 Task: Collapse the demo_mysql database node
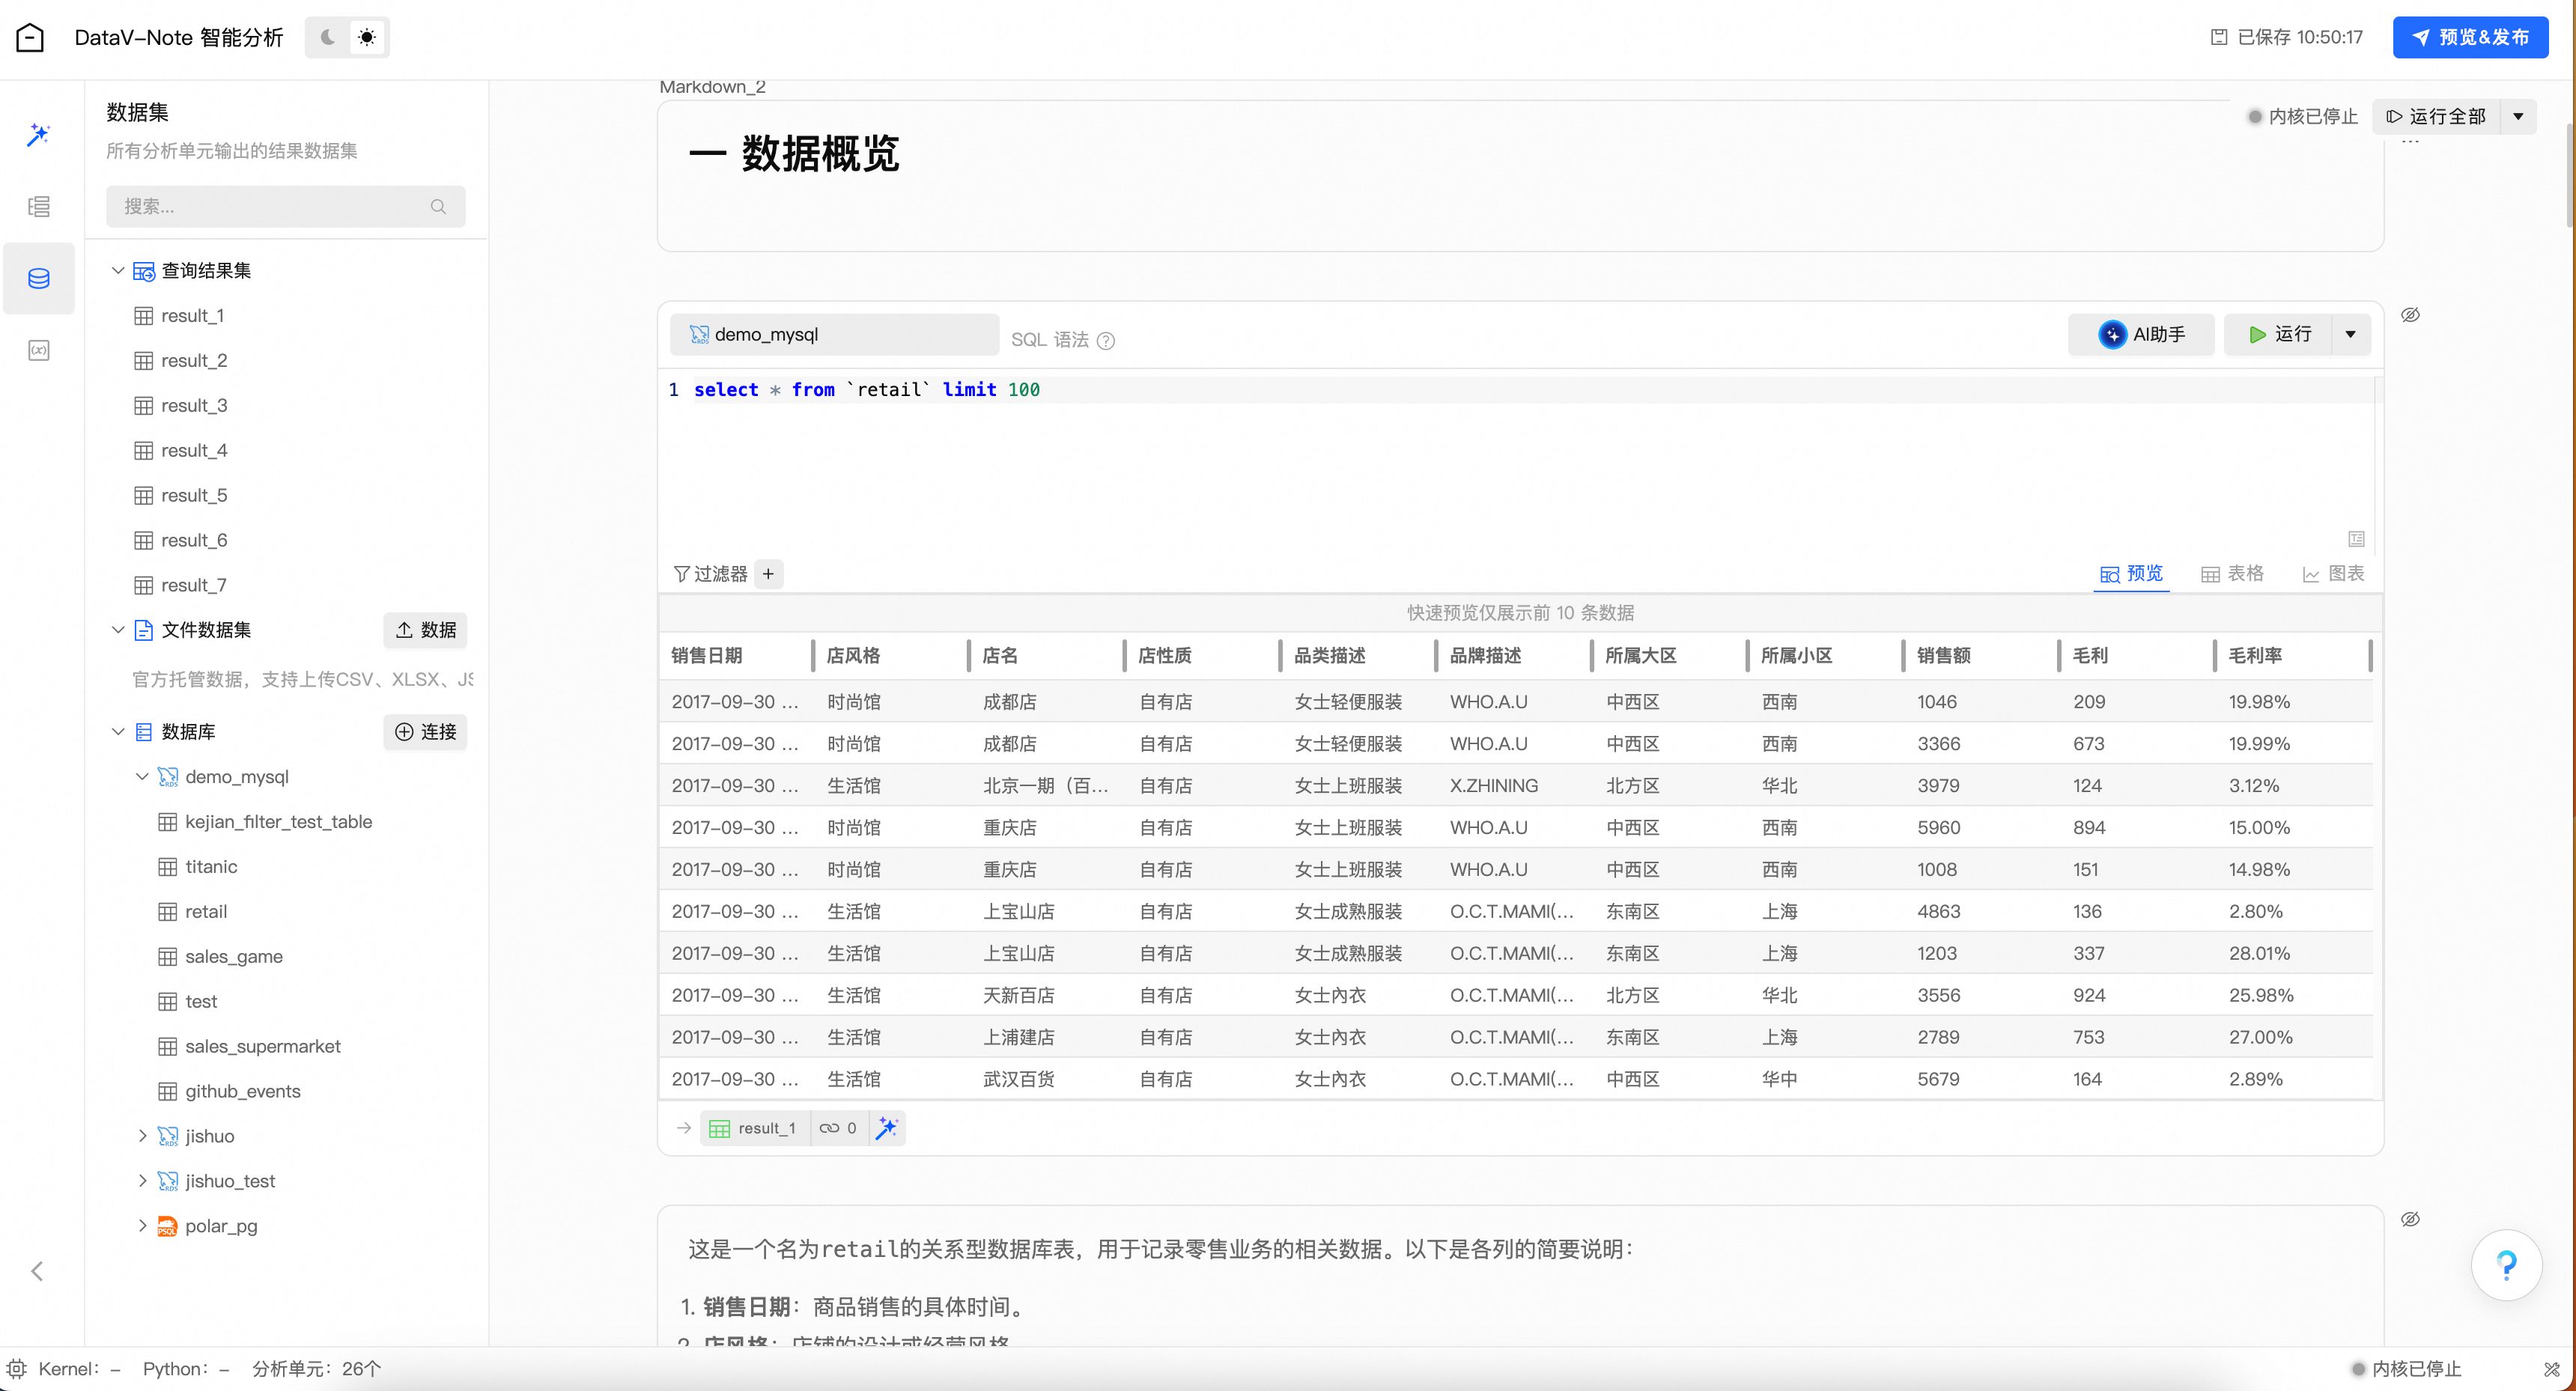tap(142, 777)
